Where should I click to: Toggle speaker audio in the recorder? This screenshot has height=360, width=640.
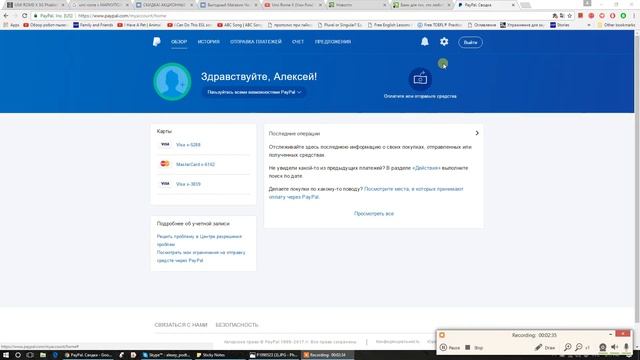pyautogui.click(x=615, y=347)
